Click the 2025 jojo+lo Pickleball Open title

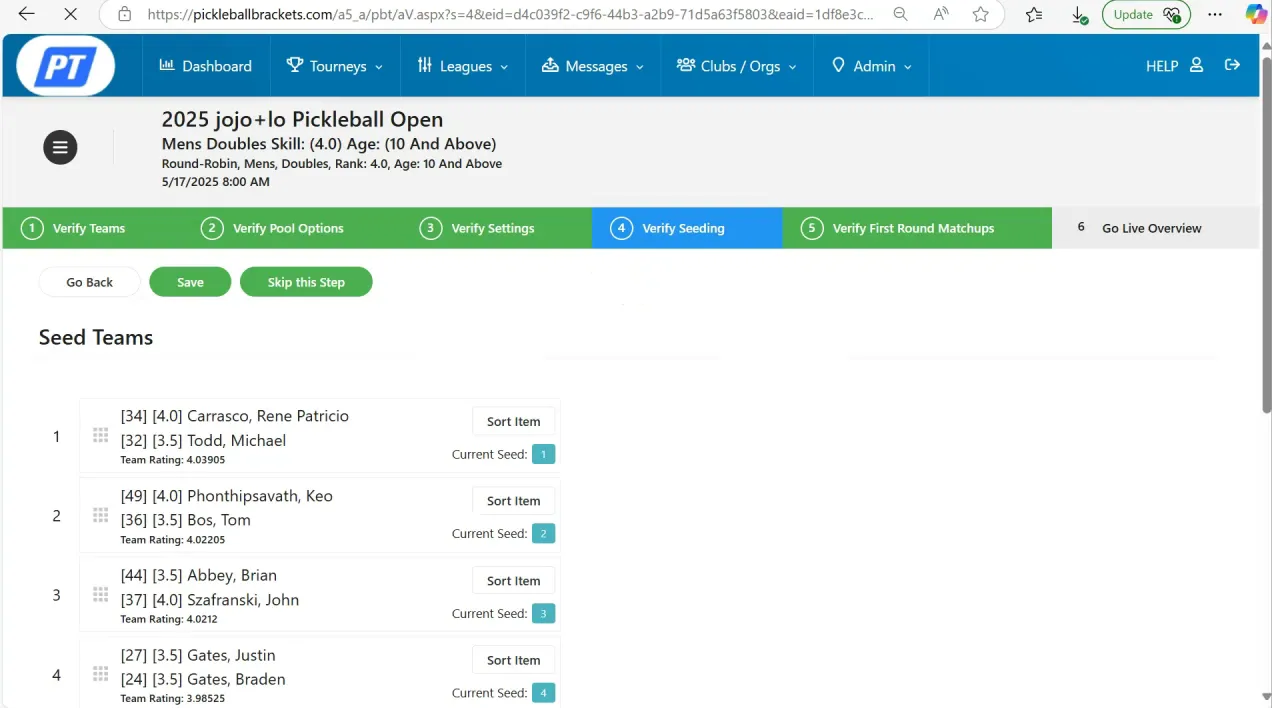(x=302, y=119)
